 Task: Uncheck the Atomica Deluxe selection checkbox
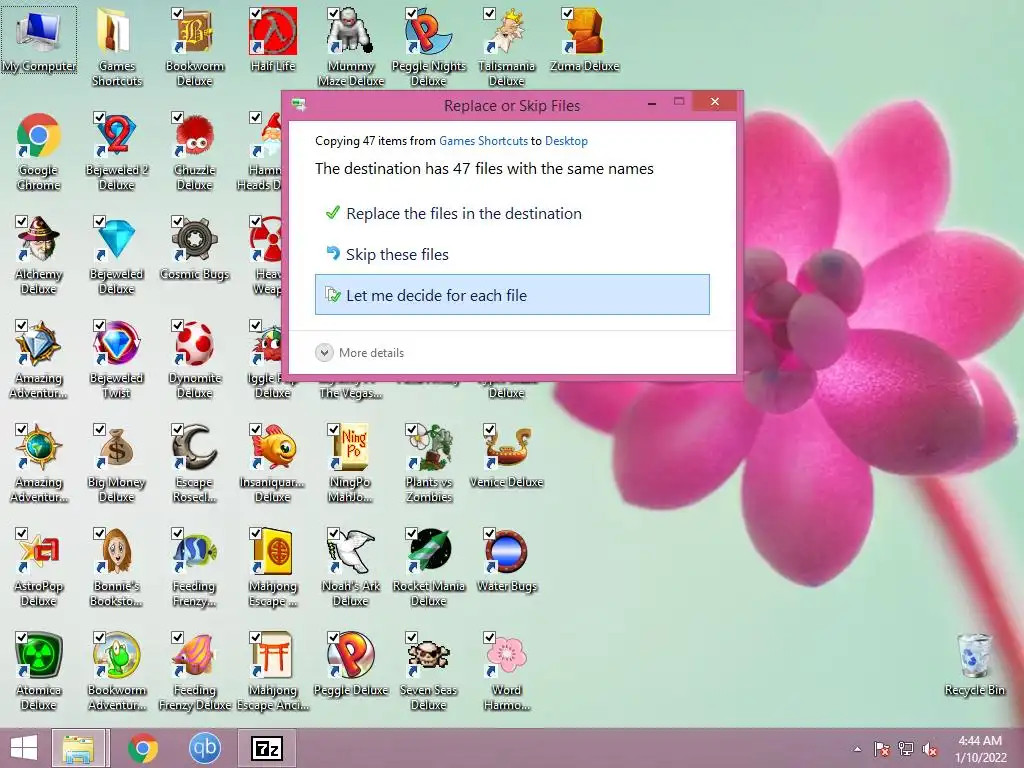tap(22, 637)
